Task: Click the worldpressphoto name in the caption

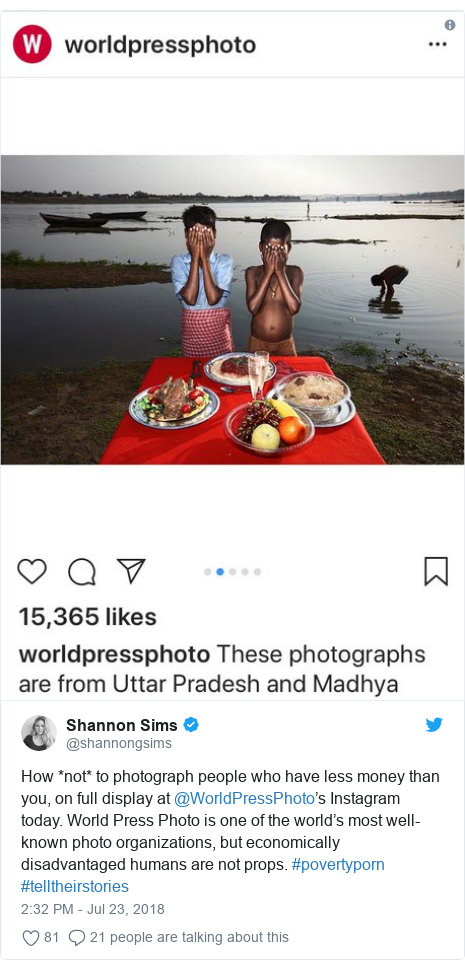Action: tap(114, 655)
